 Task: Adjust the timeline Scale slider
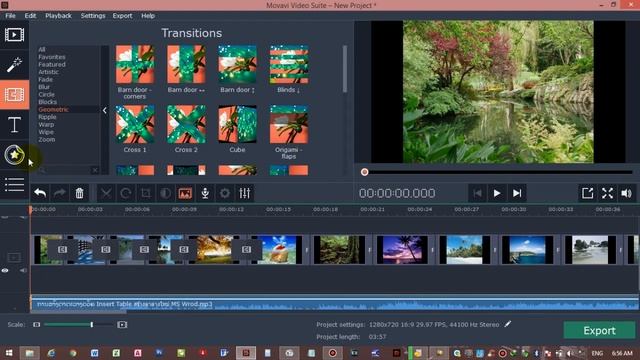91,324
